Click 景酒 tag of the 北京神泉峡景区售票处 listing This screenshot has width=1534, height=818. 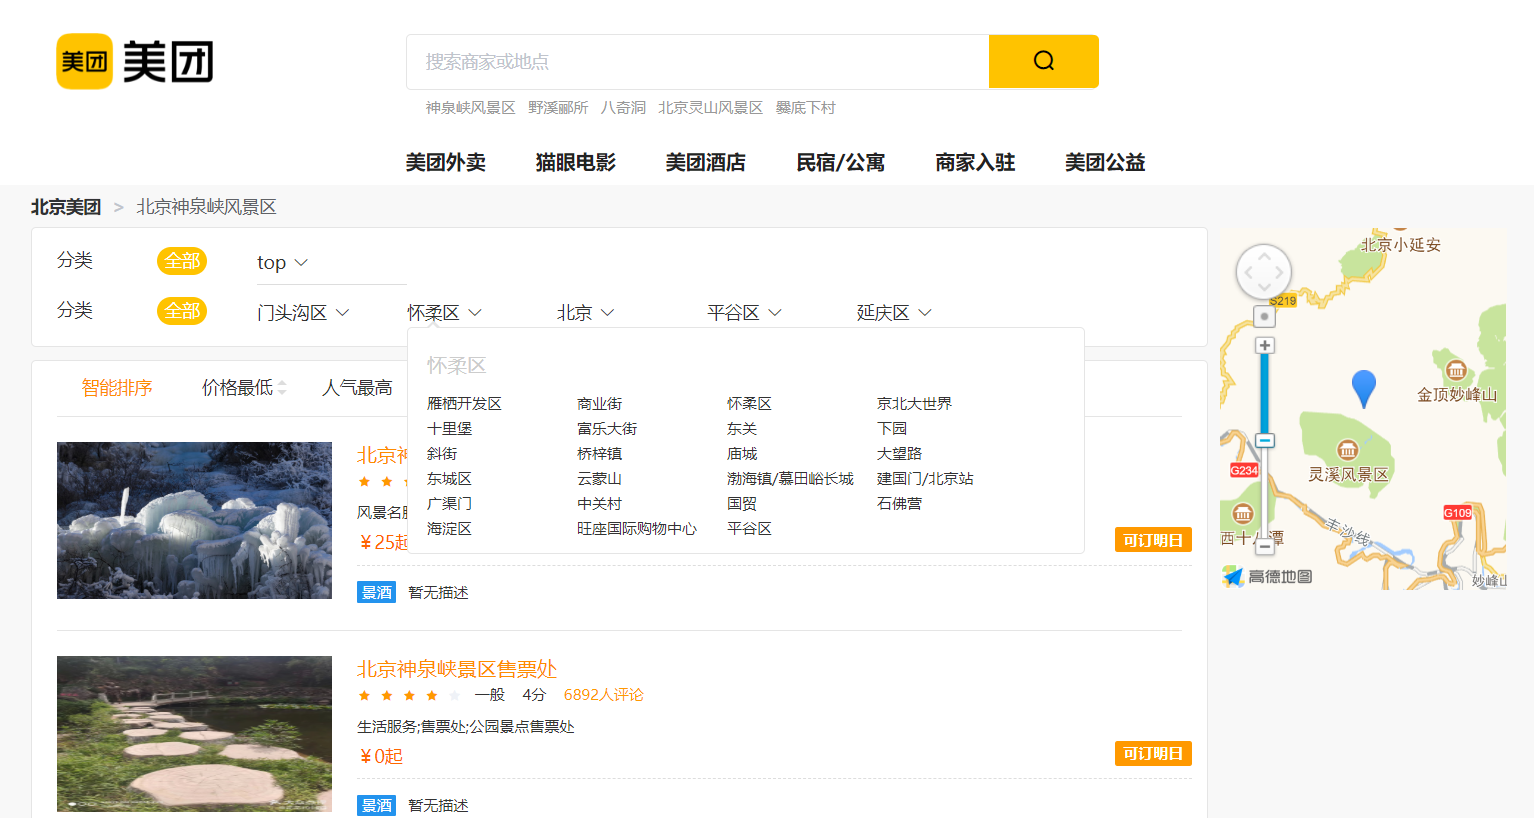pyautogui.click(x=376, y=805)
